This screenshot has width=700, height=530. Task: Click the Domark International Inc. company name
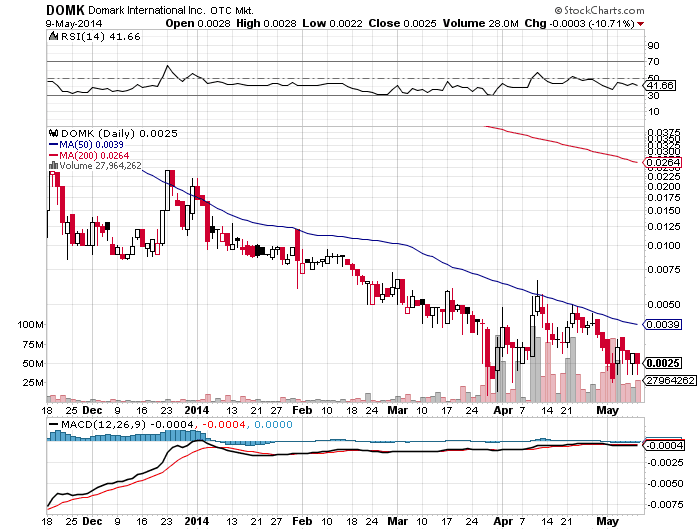tap(146, 10)
